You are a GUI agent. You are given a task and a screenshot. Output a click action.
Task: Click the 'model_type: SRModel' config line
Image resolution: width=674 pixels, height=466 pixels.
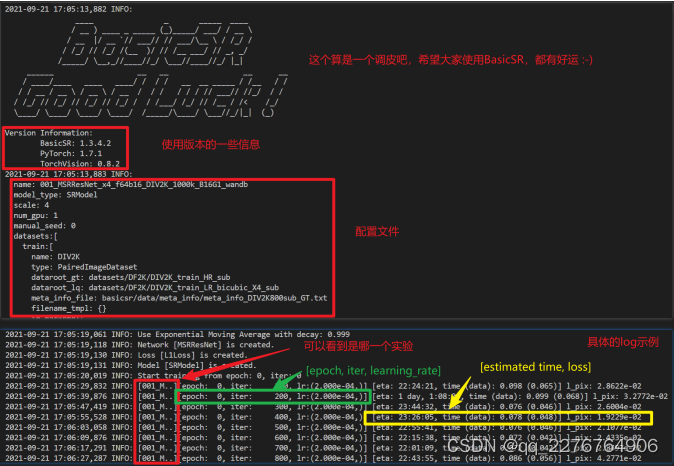(55, 195)
